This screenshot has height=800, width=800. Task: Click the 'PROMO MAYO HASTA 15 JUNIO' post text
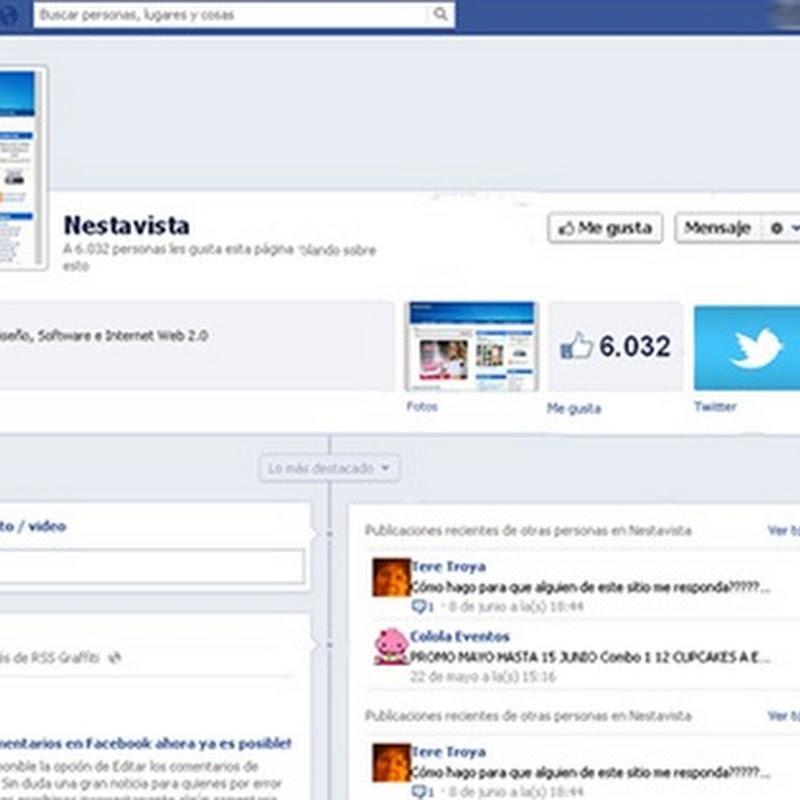590,657
